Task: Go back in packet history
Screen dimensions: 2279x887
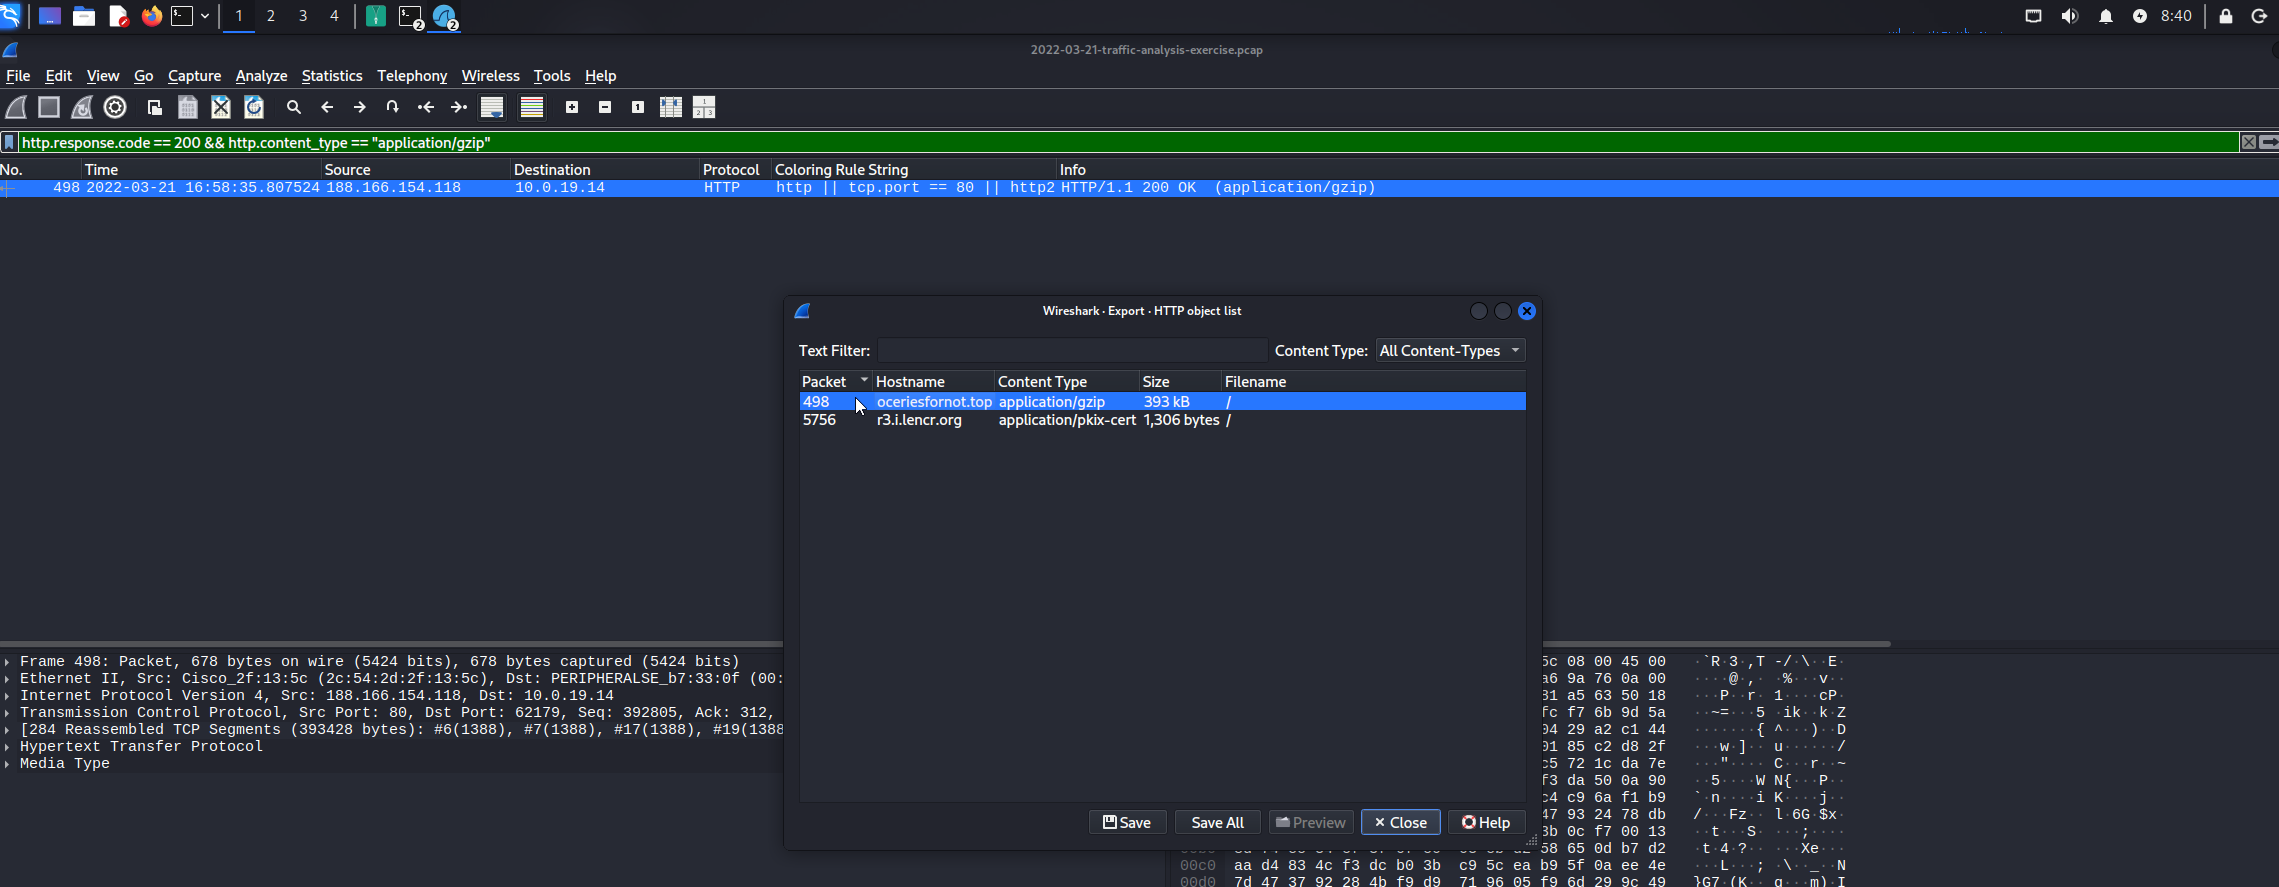Action: pyautogui.click(x=327, y=107)
